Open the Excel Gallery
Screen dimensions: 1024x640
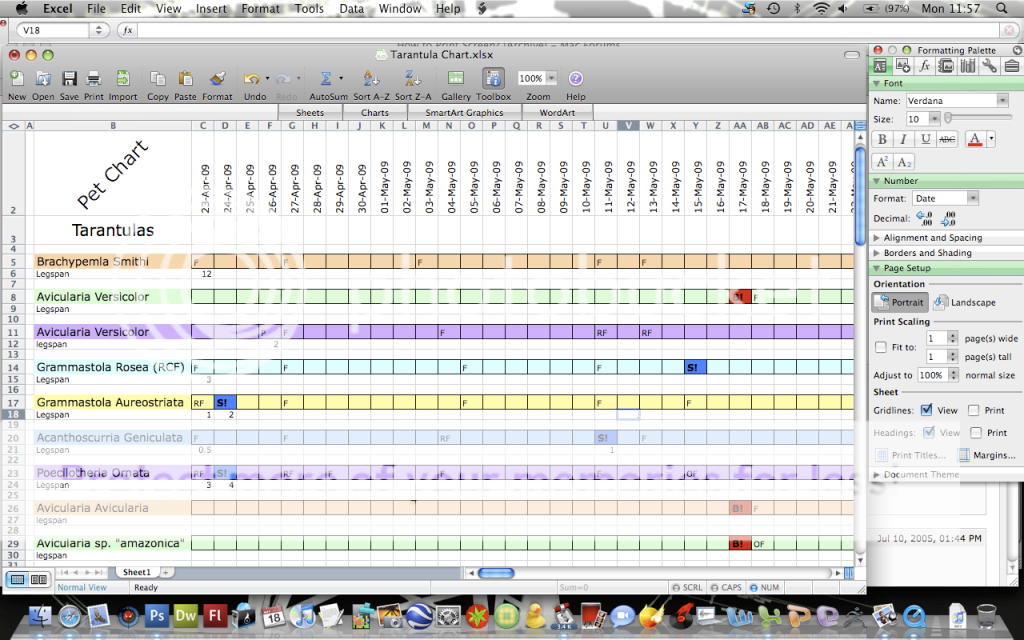tap(455, 78)
